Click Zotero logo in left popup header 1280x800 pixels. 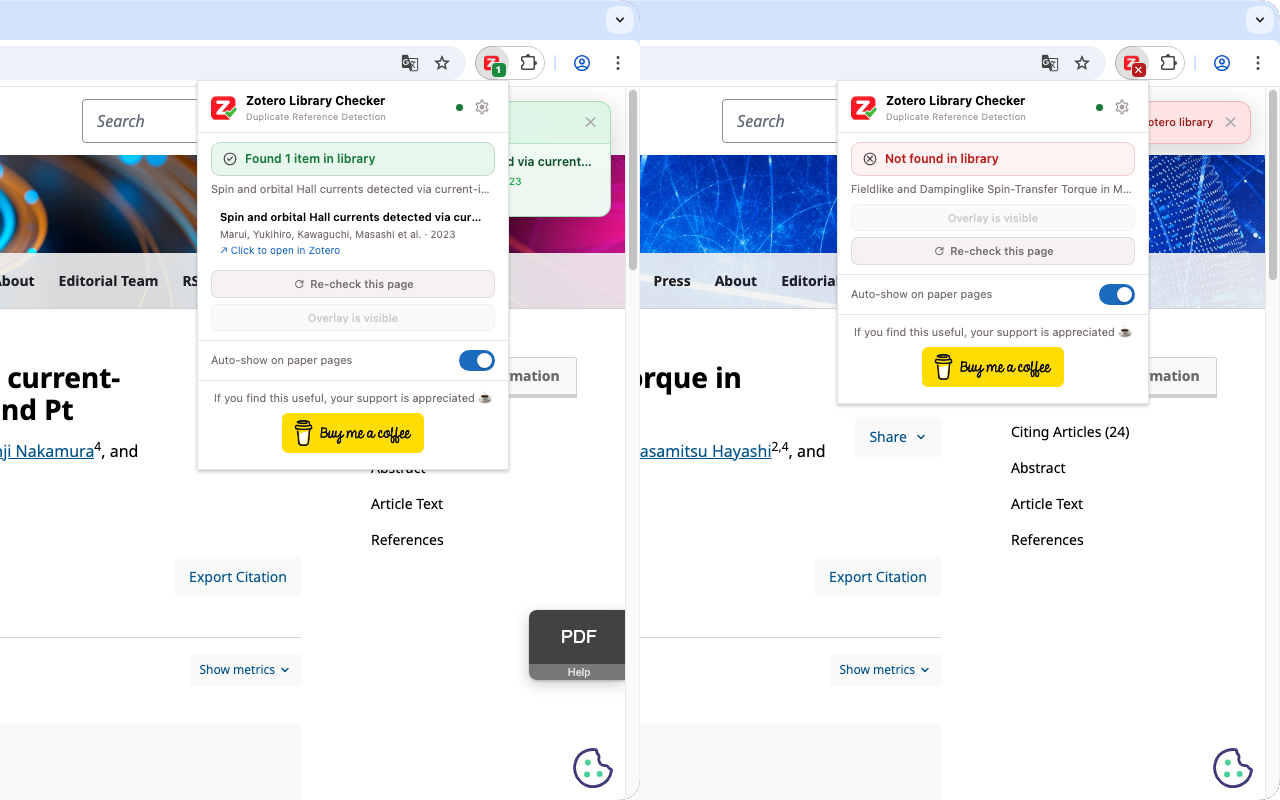pos(224,108)
